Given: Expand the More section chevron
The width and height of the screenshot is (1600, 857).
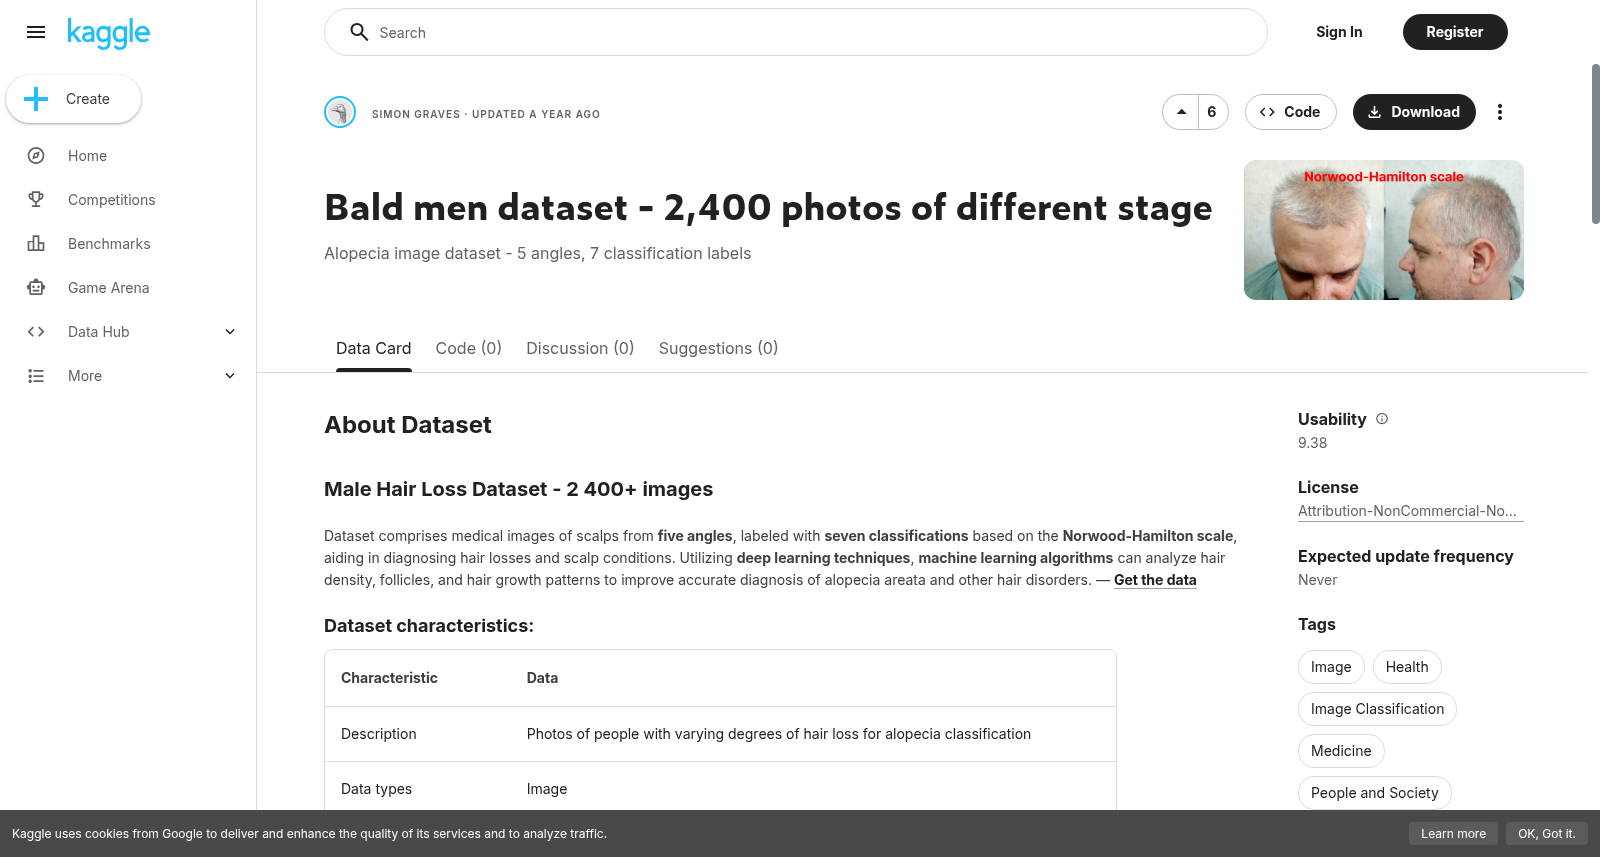Looking at the screenshot, I should click(x=230, y=376).
